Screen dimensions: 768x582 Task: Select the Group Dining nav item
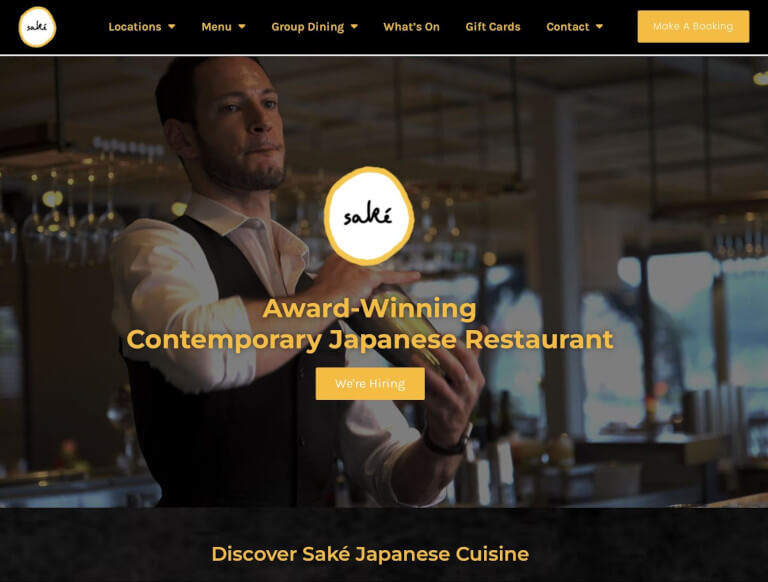click(x=308, y=27)
